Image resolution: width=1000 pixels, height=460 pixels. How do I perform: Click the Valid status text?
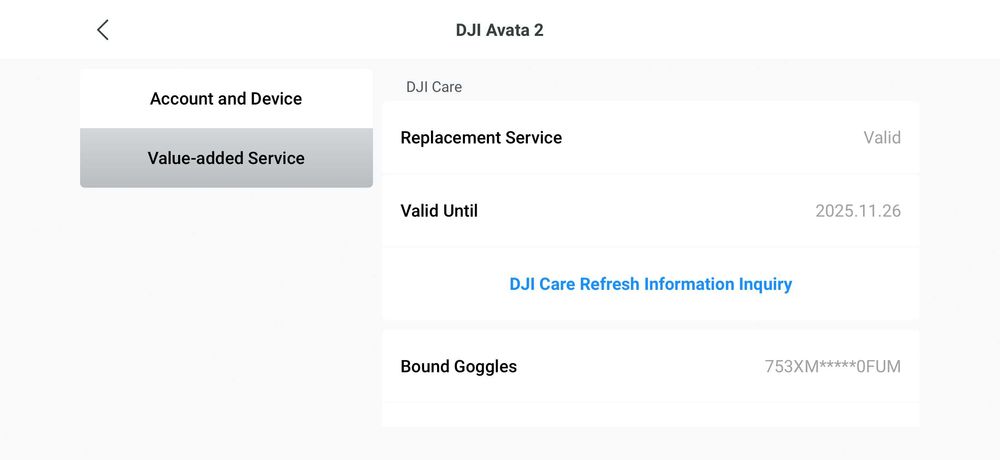coord(882,138)
